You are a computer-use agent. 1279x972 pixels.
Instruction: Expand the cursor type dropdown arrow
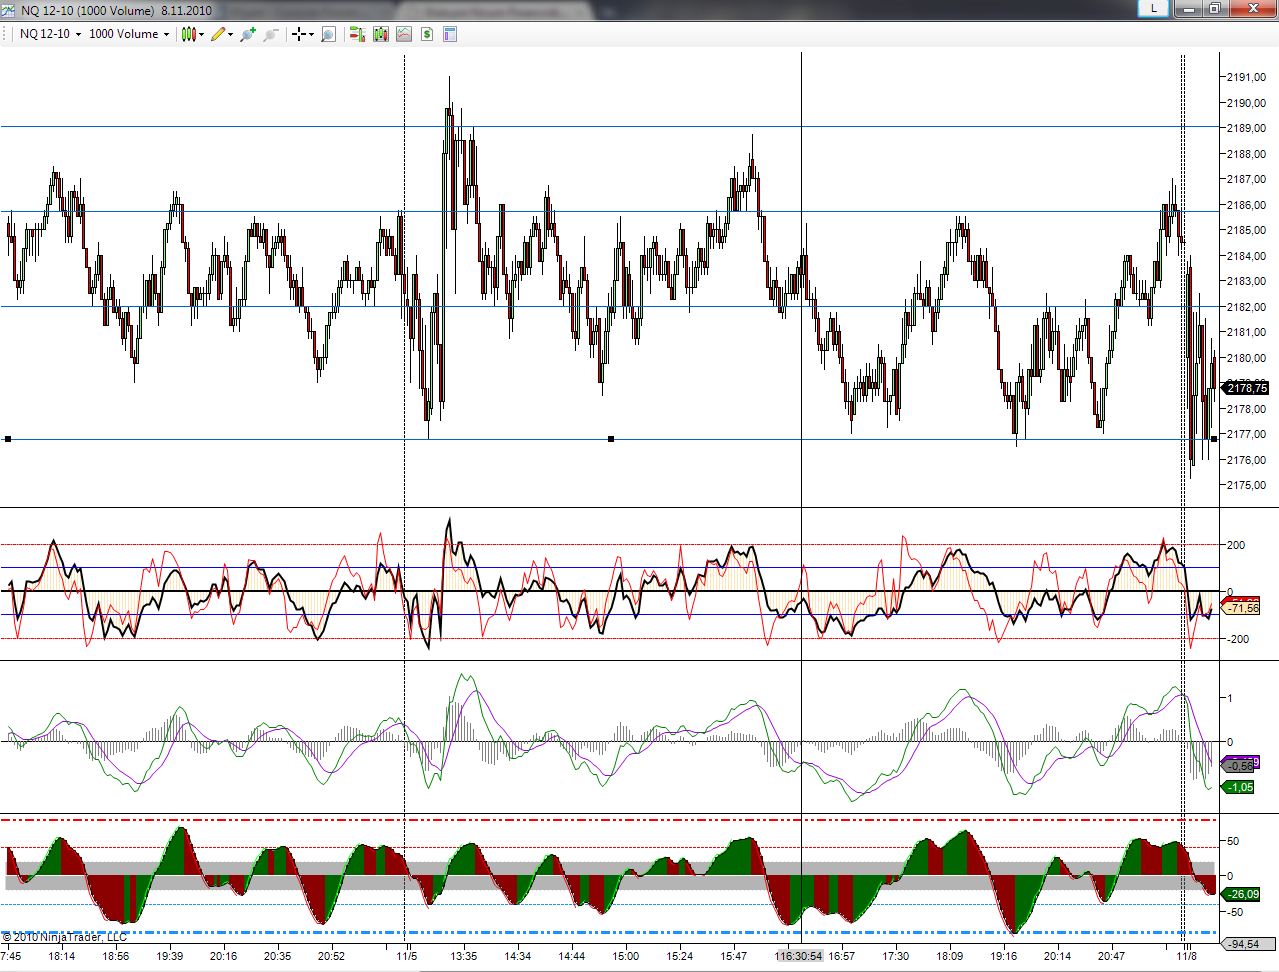tap(311, 34)
